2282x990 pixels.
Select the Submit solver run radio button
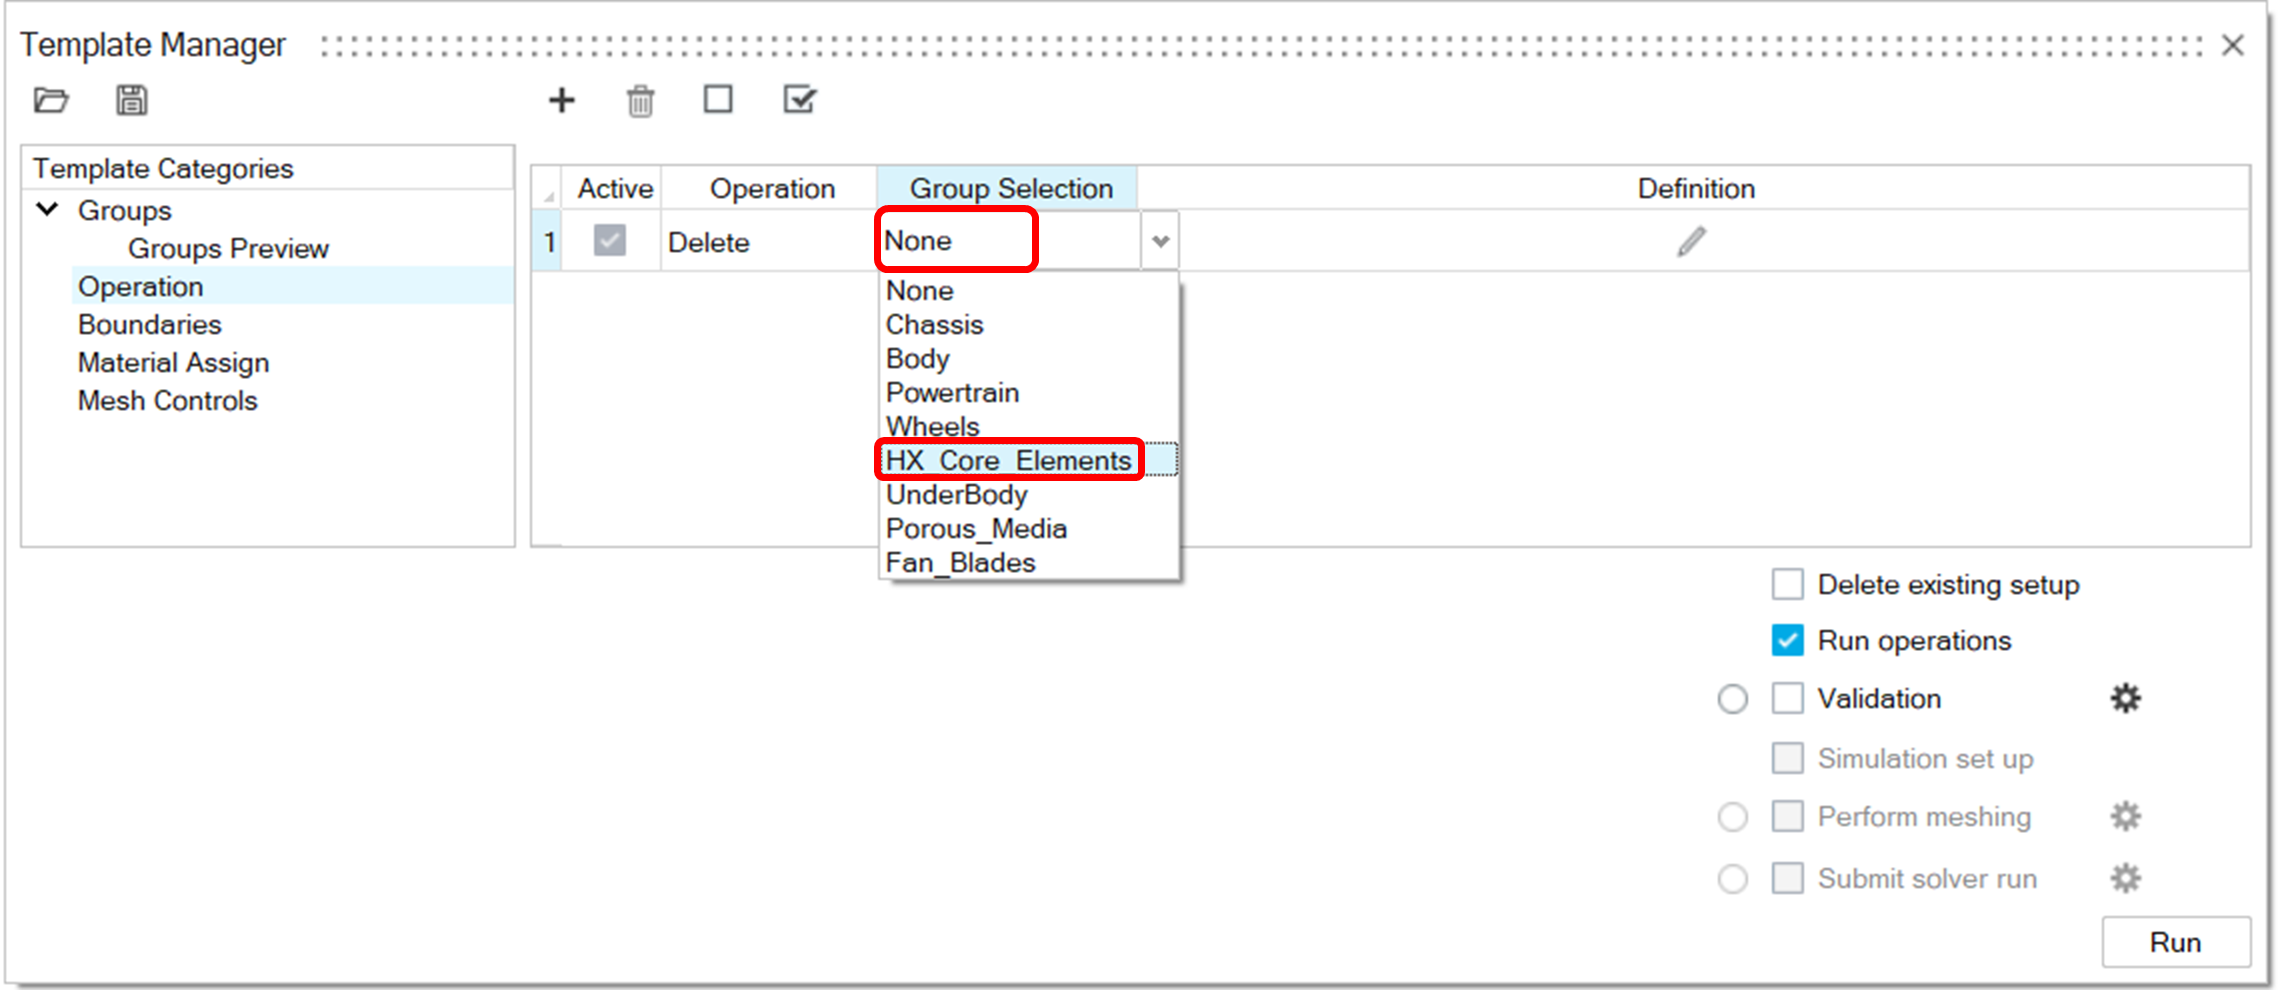coord(1733,879)
